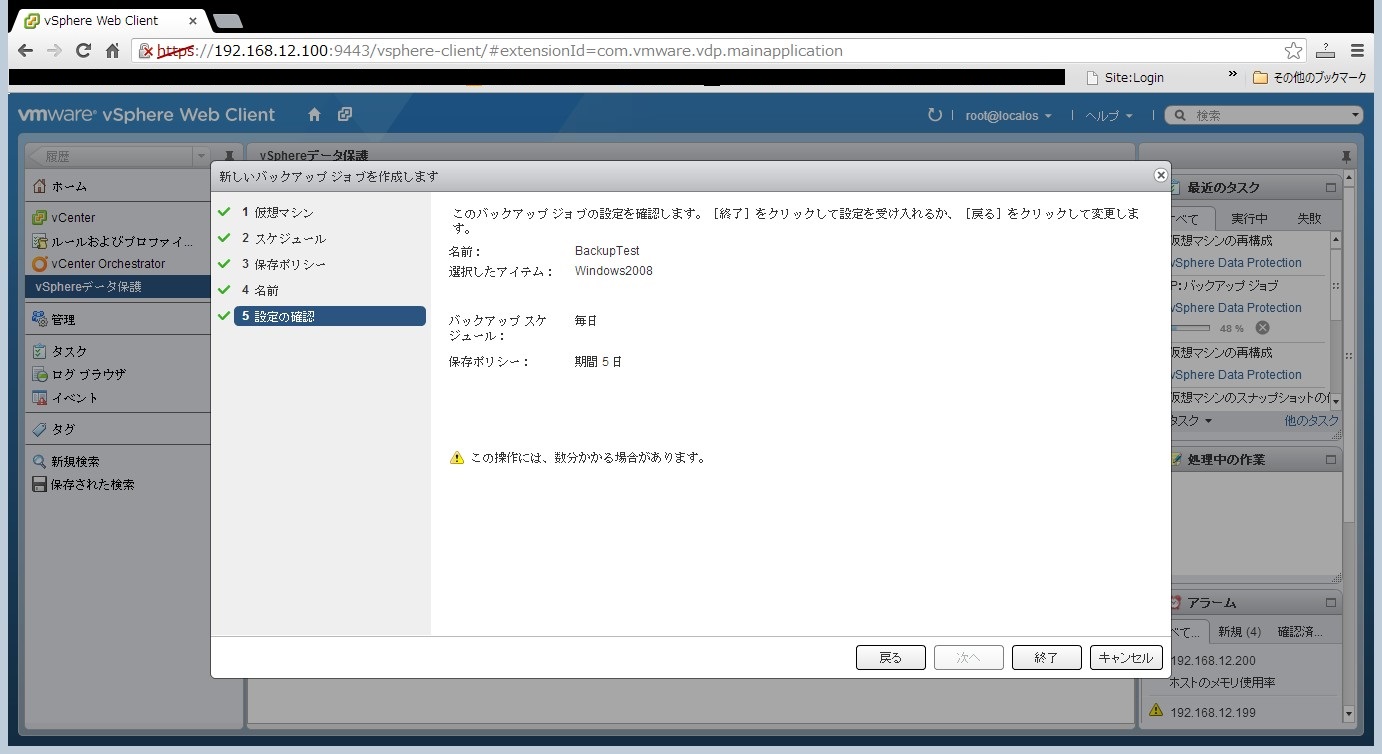
Task: Click the 48% task progress bar
Action: point(1190,328)
